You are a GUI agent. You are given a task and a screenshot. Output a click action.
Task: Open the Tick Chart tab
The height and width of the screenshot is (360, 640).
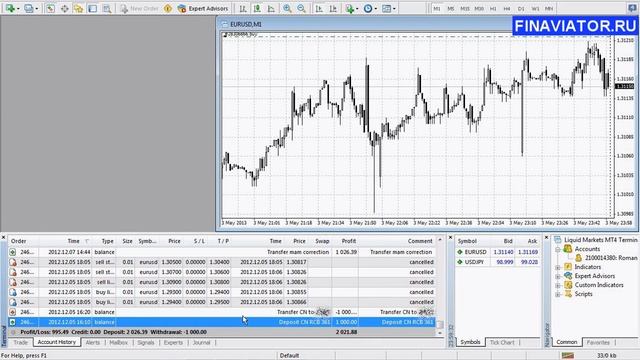tap(502, 342)
